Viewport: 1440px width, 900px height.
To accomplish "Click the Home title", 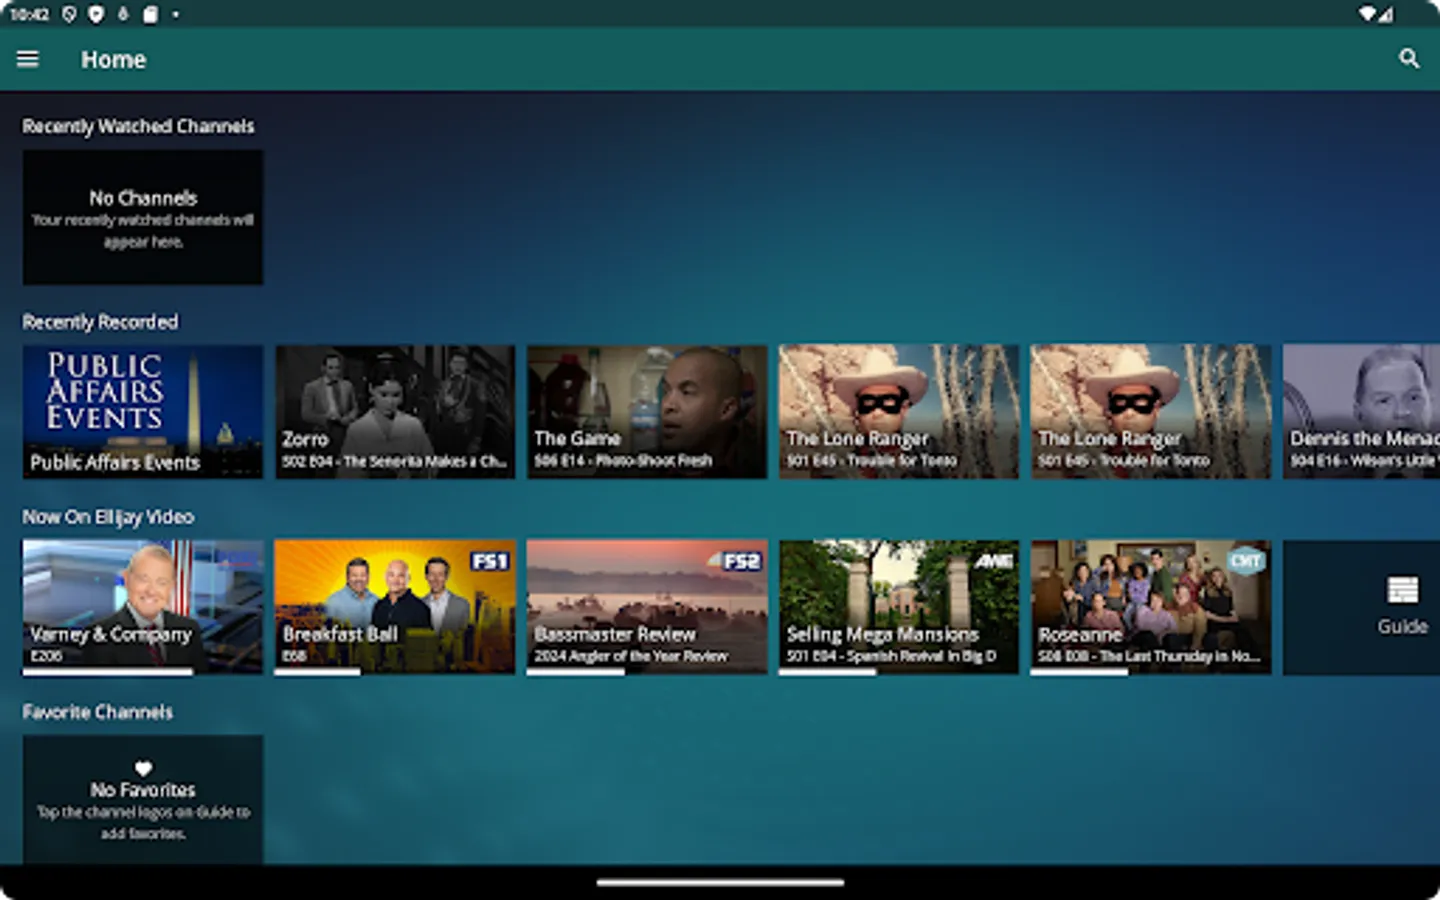I will 113,60.
